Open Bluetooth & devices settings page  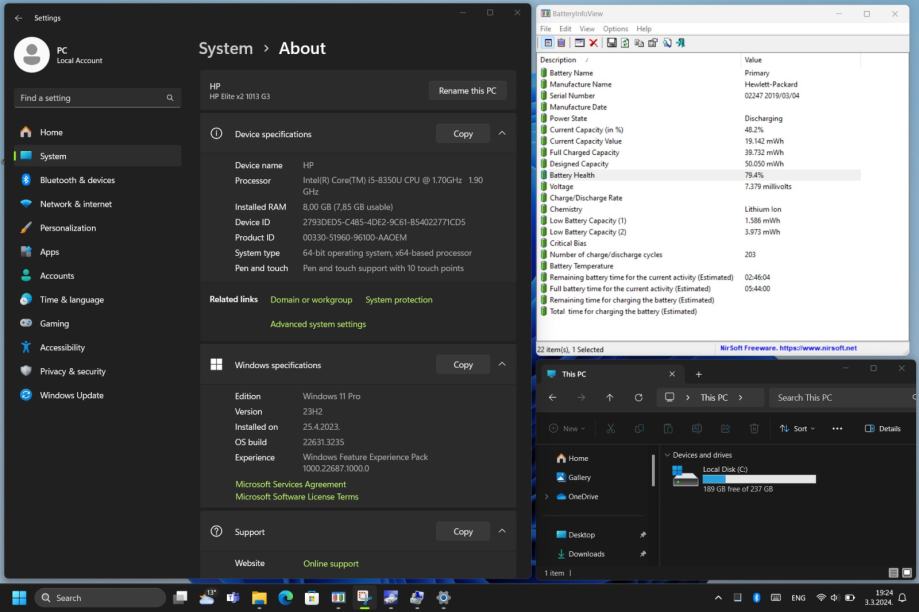[77, 180]
